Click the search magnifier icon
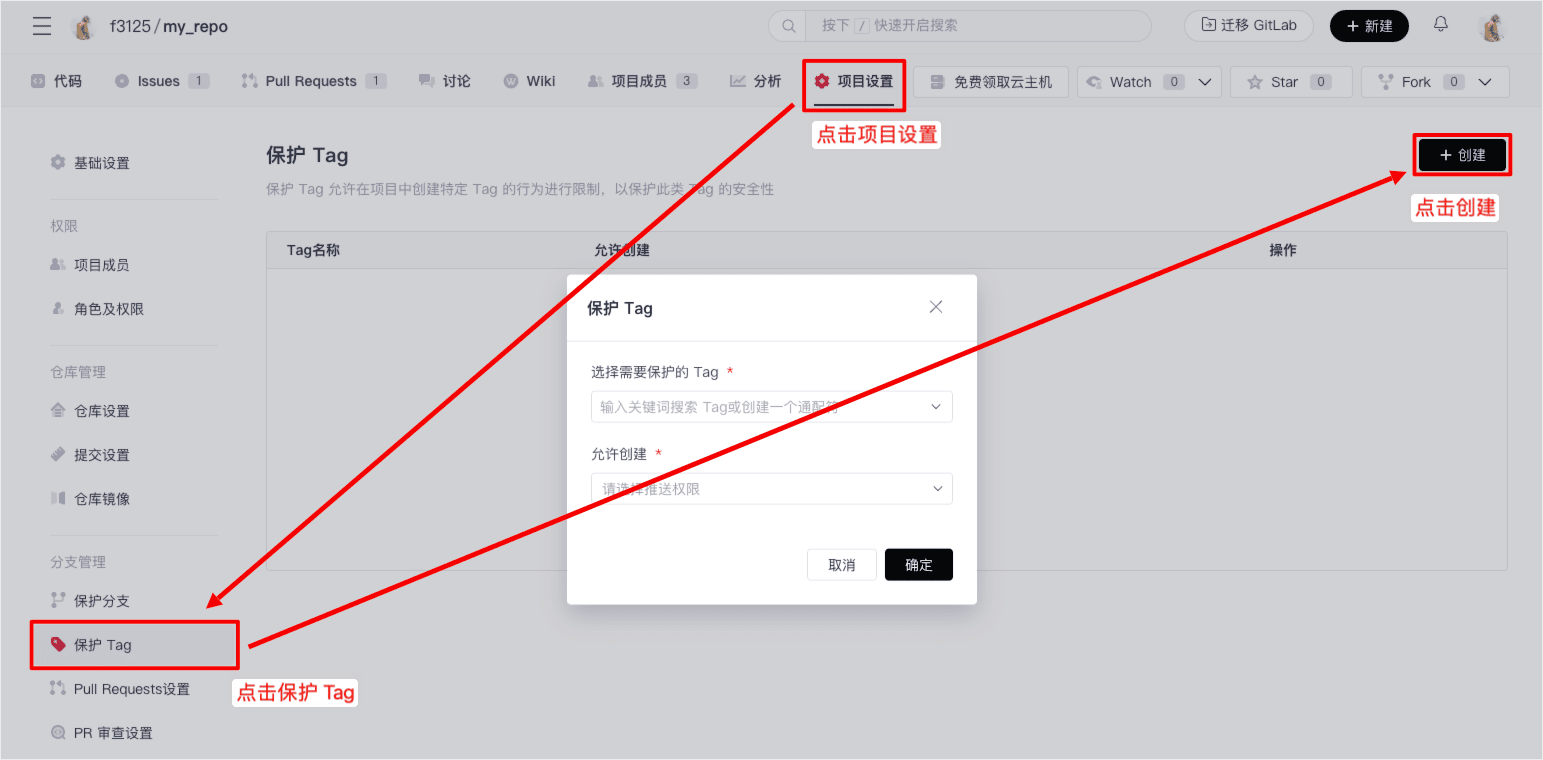1543x760 pixels. point(789,26)
